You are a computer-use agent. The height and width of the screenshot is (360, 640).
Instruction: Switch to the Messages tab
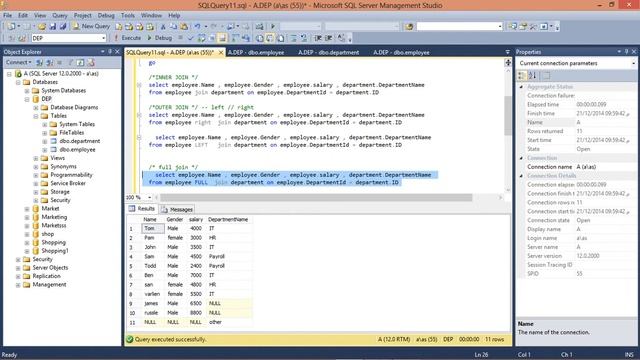pos(177,209)
